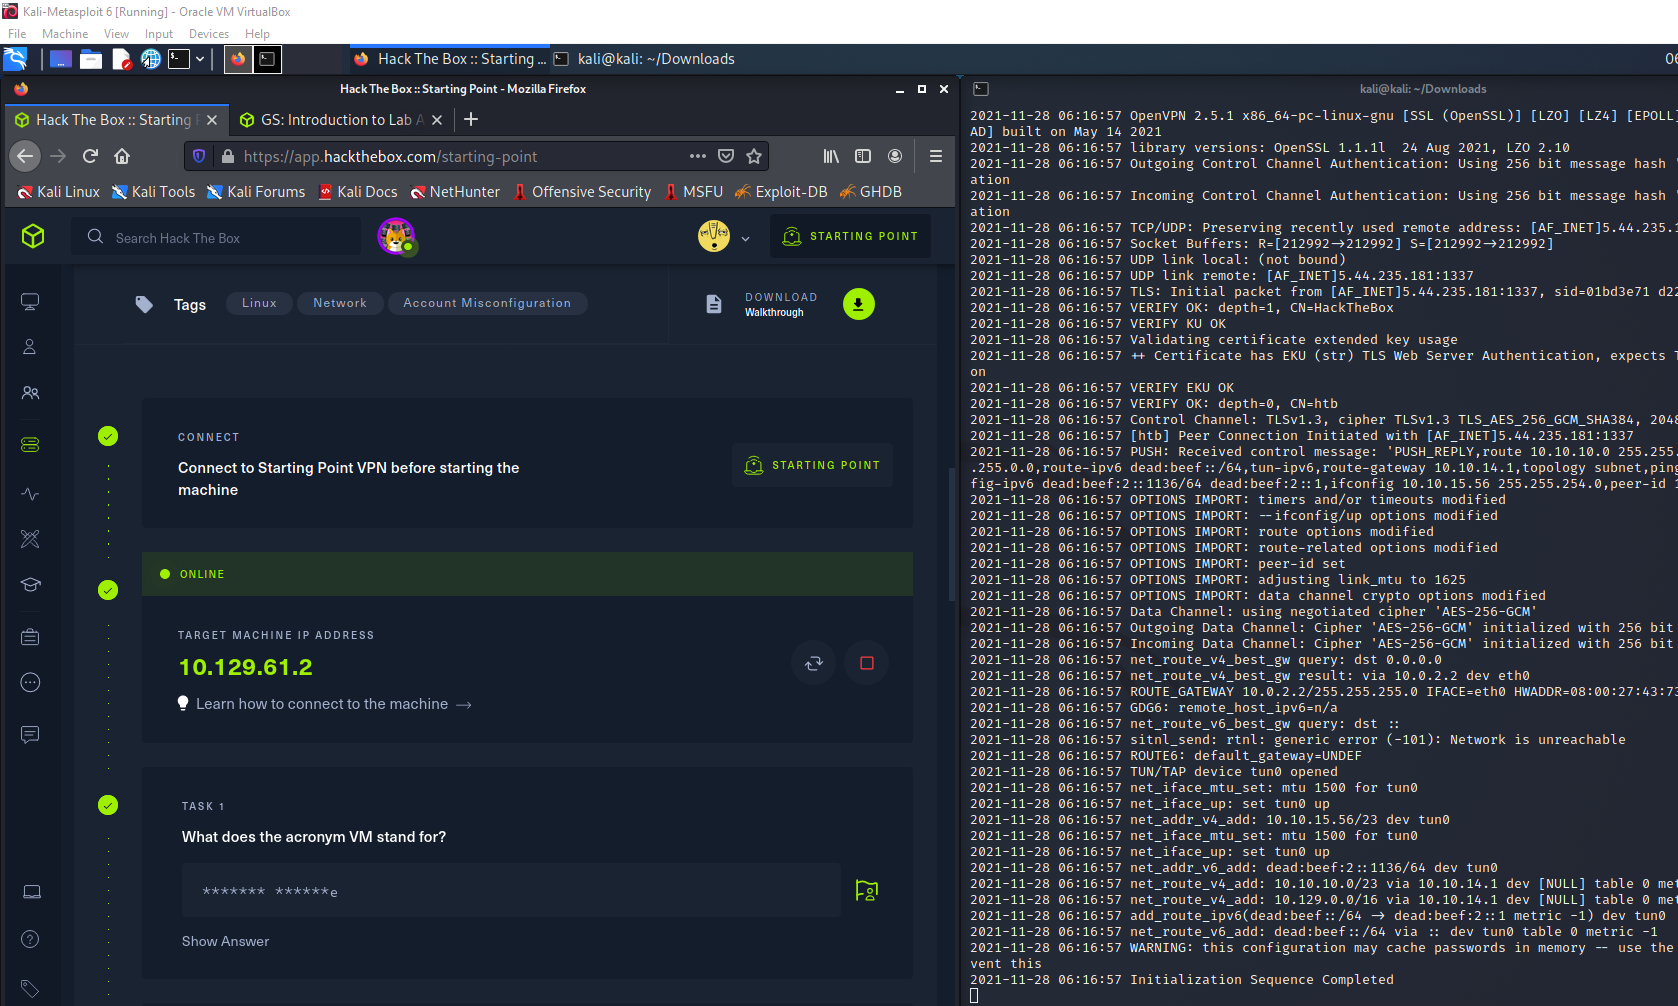Toggle the Firefox sidebar view
Screen dimensions: 1678x1006
point(863,156)
